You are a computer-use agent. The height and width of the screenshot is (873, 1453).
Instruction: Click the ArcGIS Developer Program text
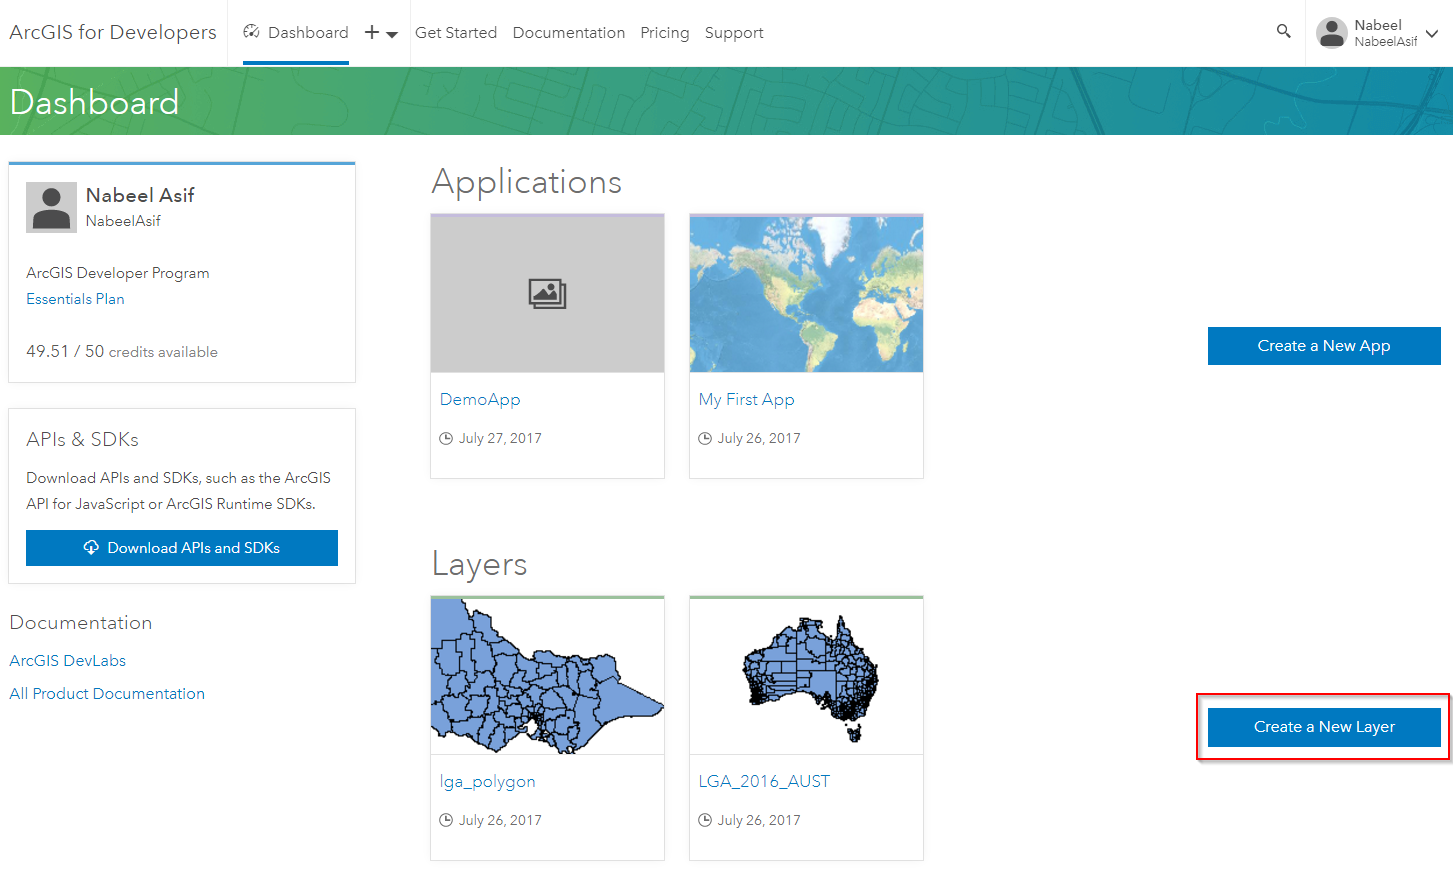tap(118, 273)
